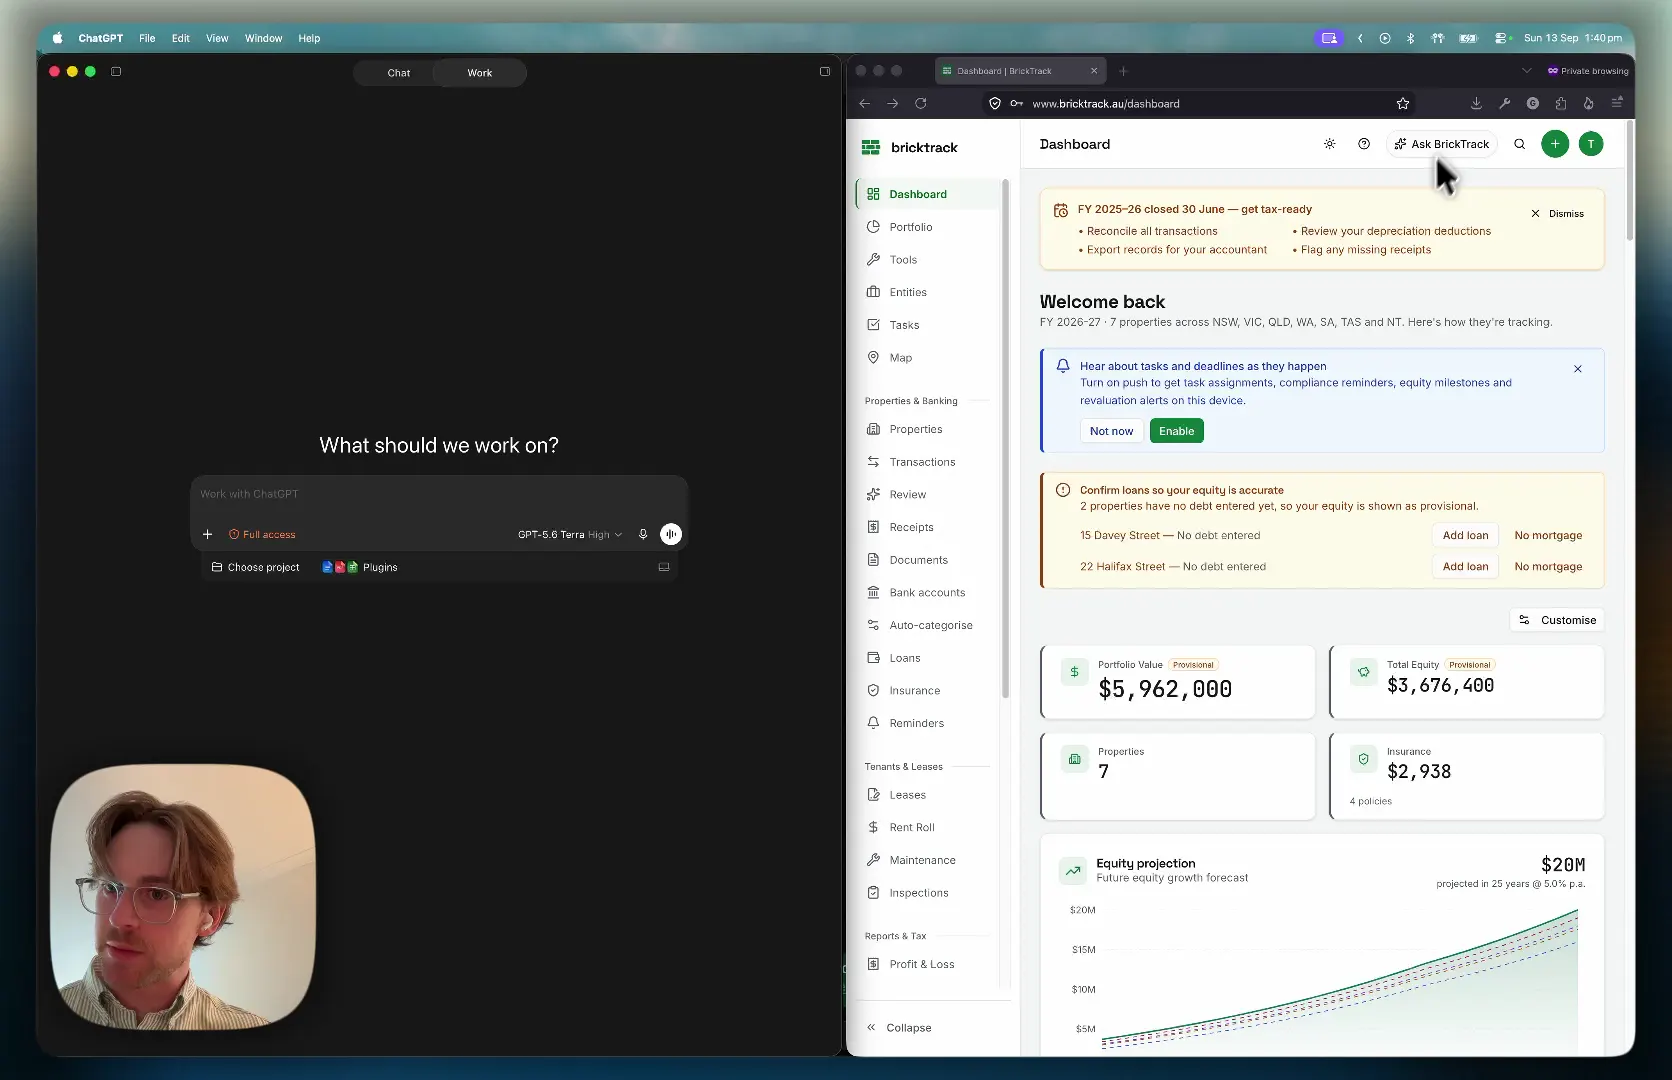Click the green plus add button

tap(1555, 144)
